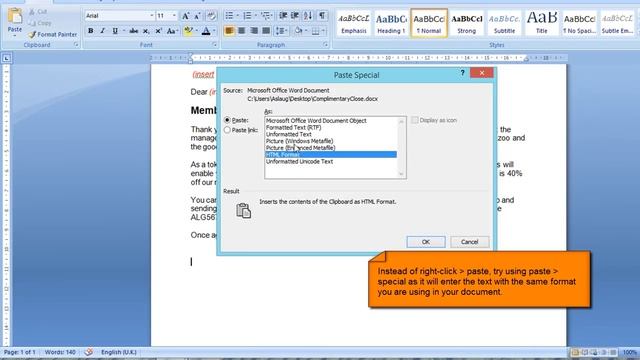Apply the Subtitle style
Screen dimensions: 640x360
point(504,23)
